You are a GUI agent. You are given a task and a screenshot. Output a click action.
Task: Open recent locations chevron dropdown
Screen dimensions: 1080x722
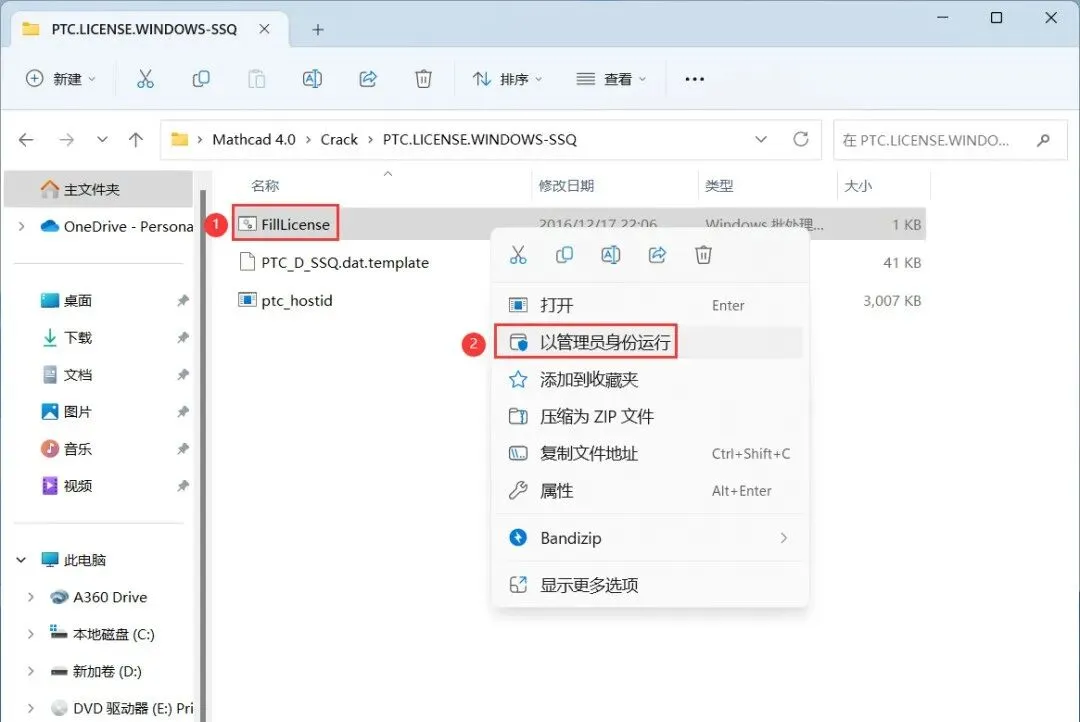(102, 140)
